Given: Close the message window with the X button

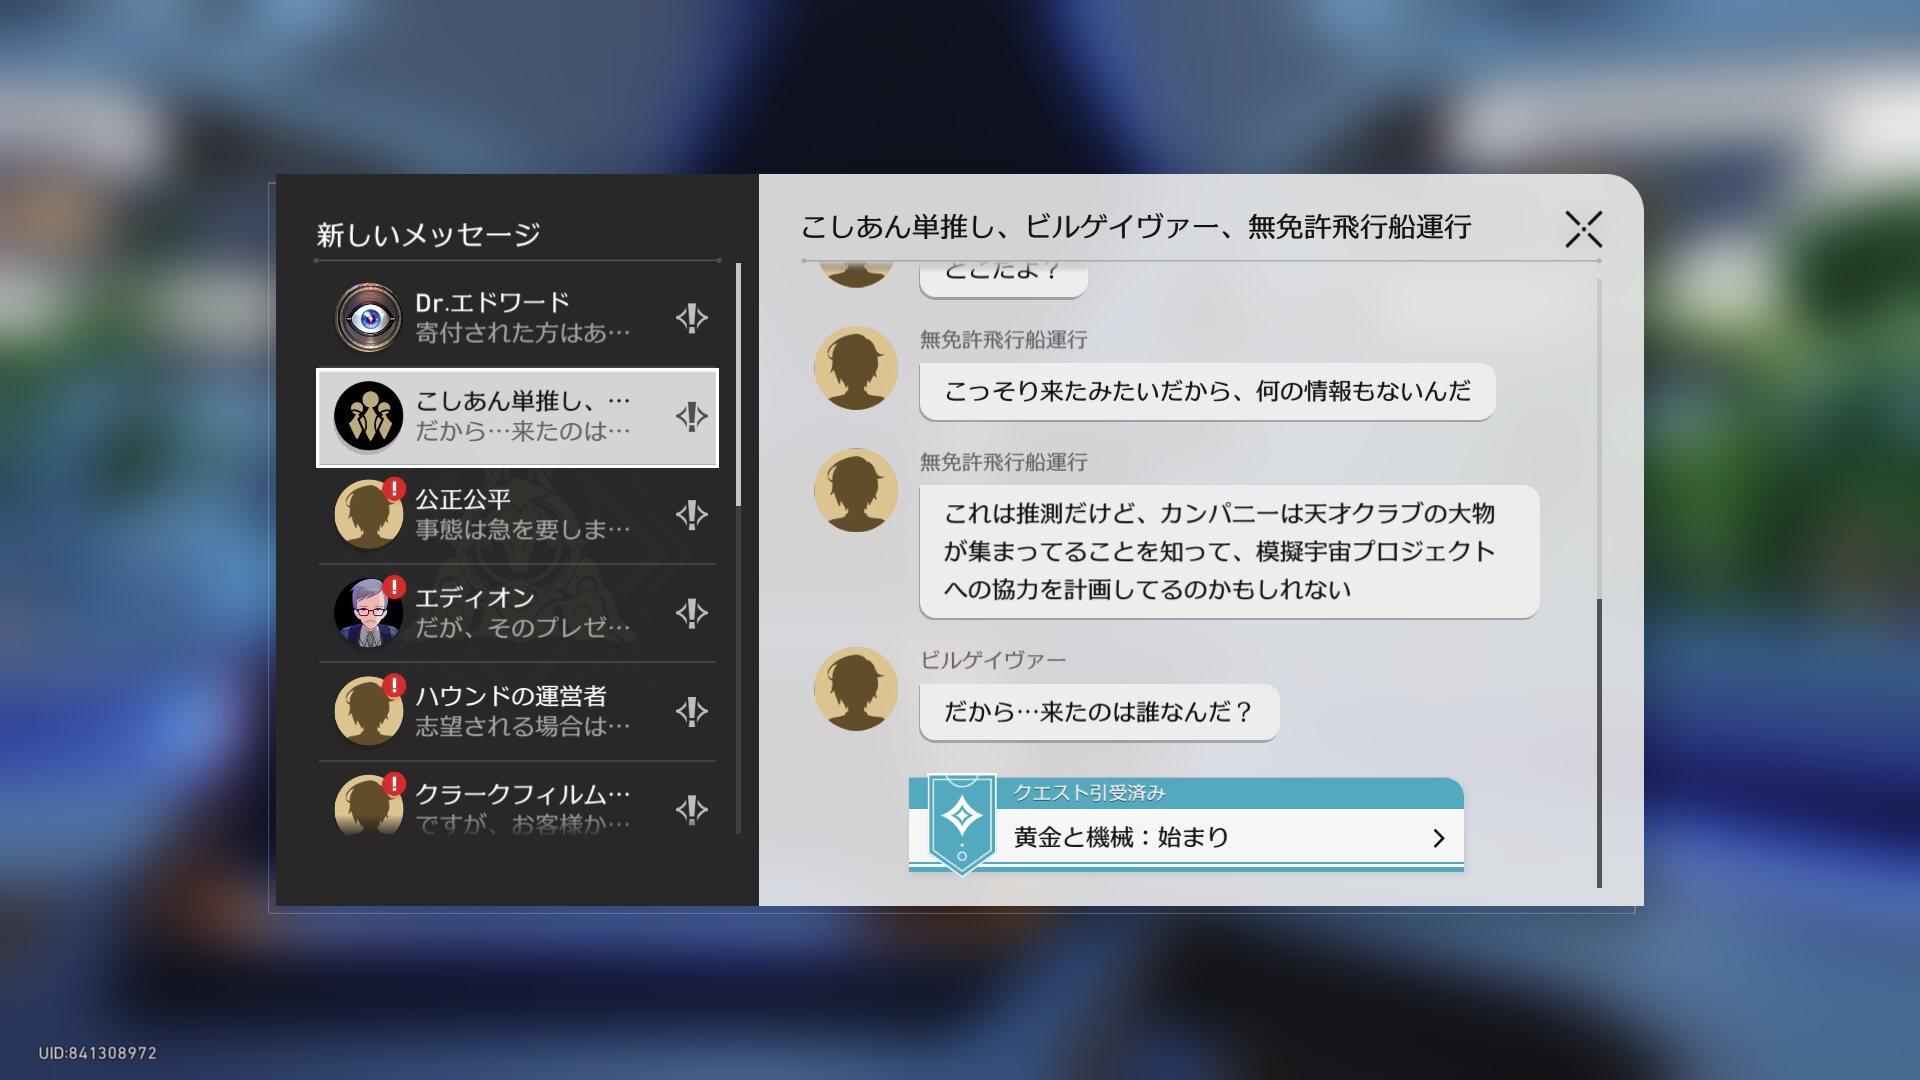Looking at the screenshot, I should tap(1583, 229).
